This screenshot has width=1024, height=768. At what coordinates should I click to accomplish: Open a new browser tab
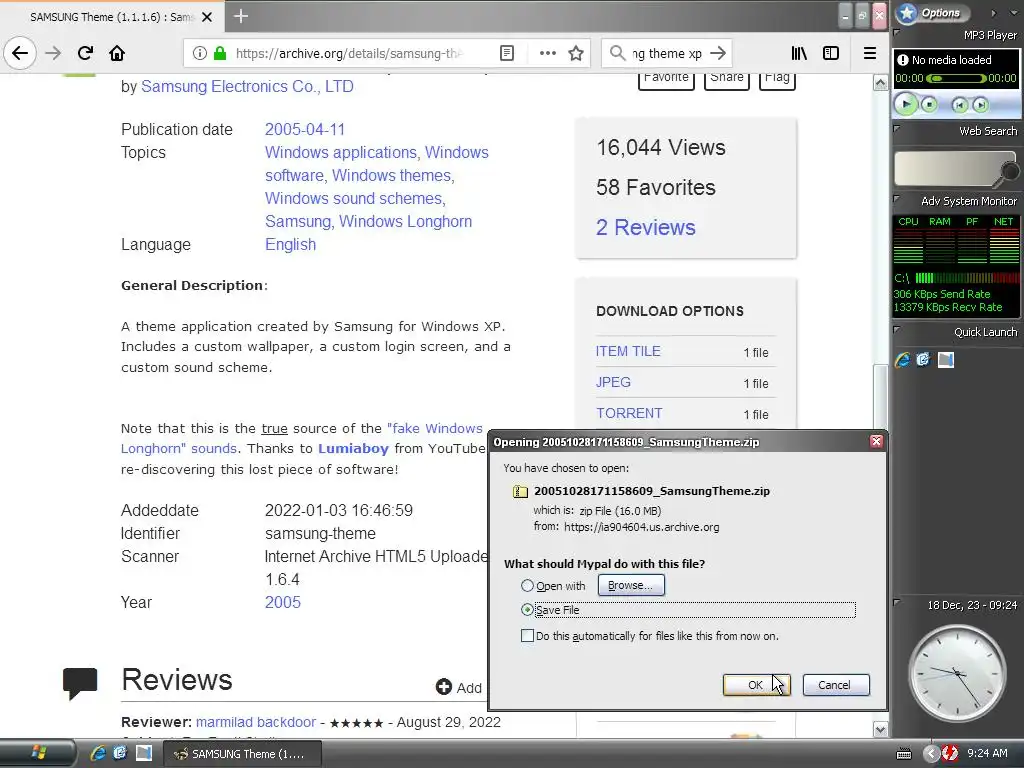tap(240, 16)
